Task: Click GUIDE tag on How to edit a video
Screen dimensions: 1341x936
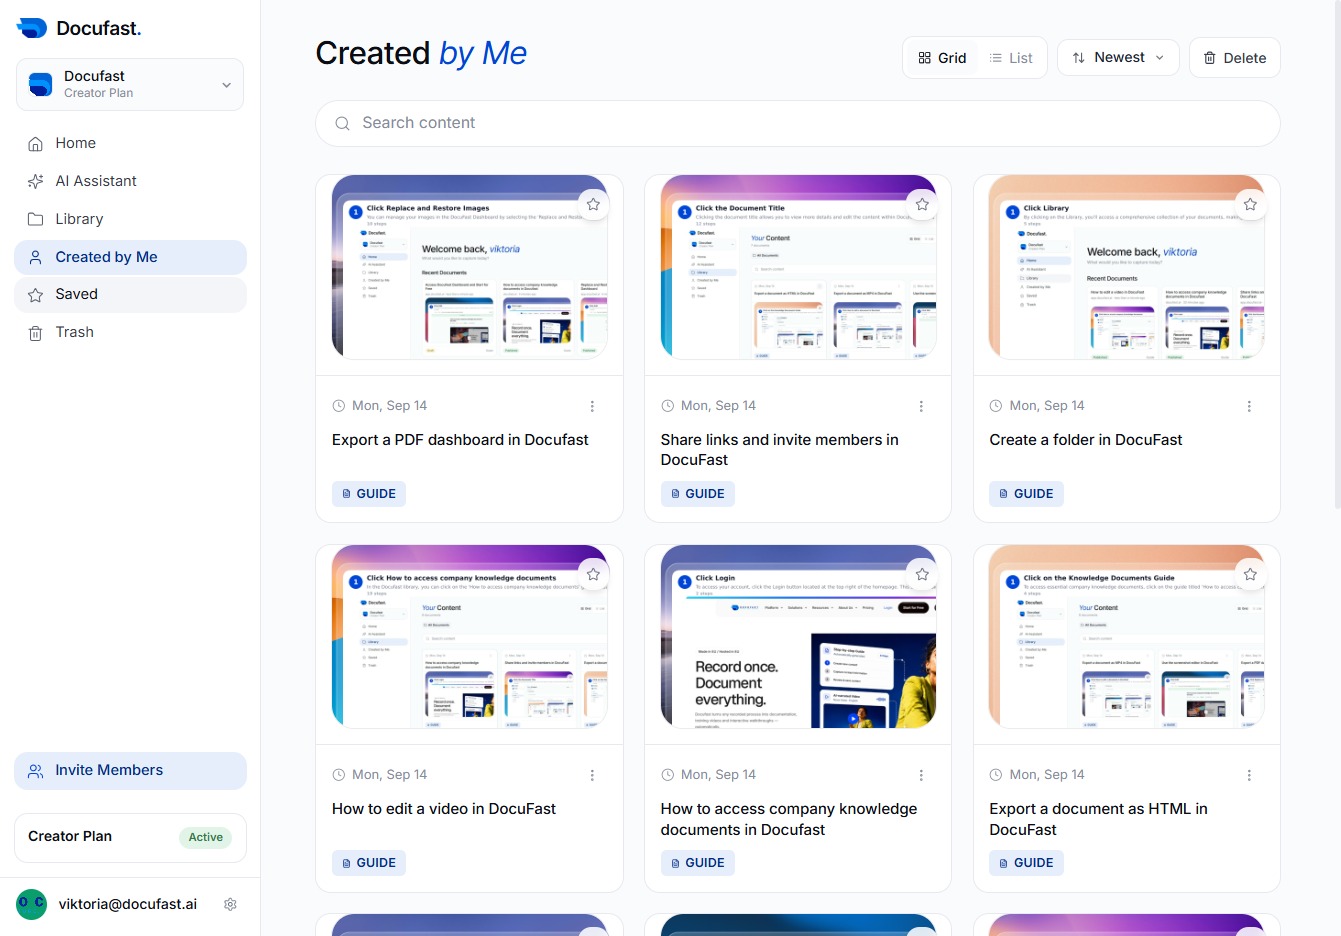Action: point(369,863)
